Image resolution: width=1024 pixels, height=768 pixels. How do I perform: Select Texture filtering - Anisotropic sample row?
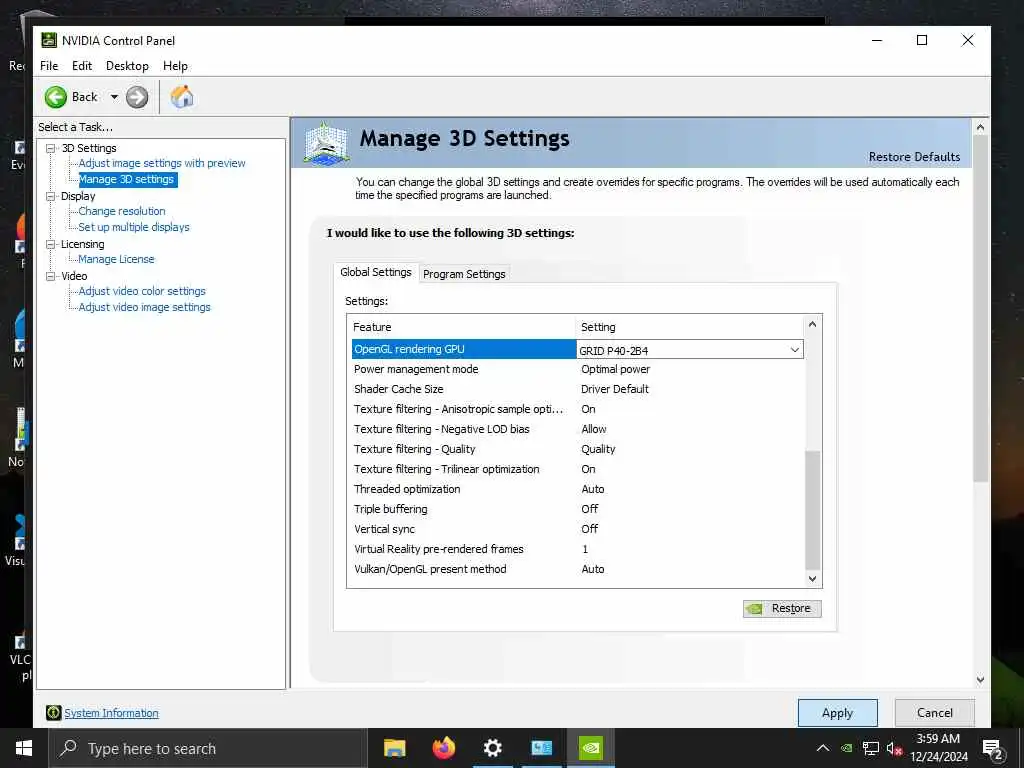(x=578, y=409)
